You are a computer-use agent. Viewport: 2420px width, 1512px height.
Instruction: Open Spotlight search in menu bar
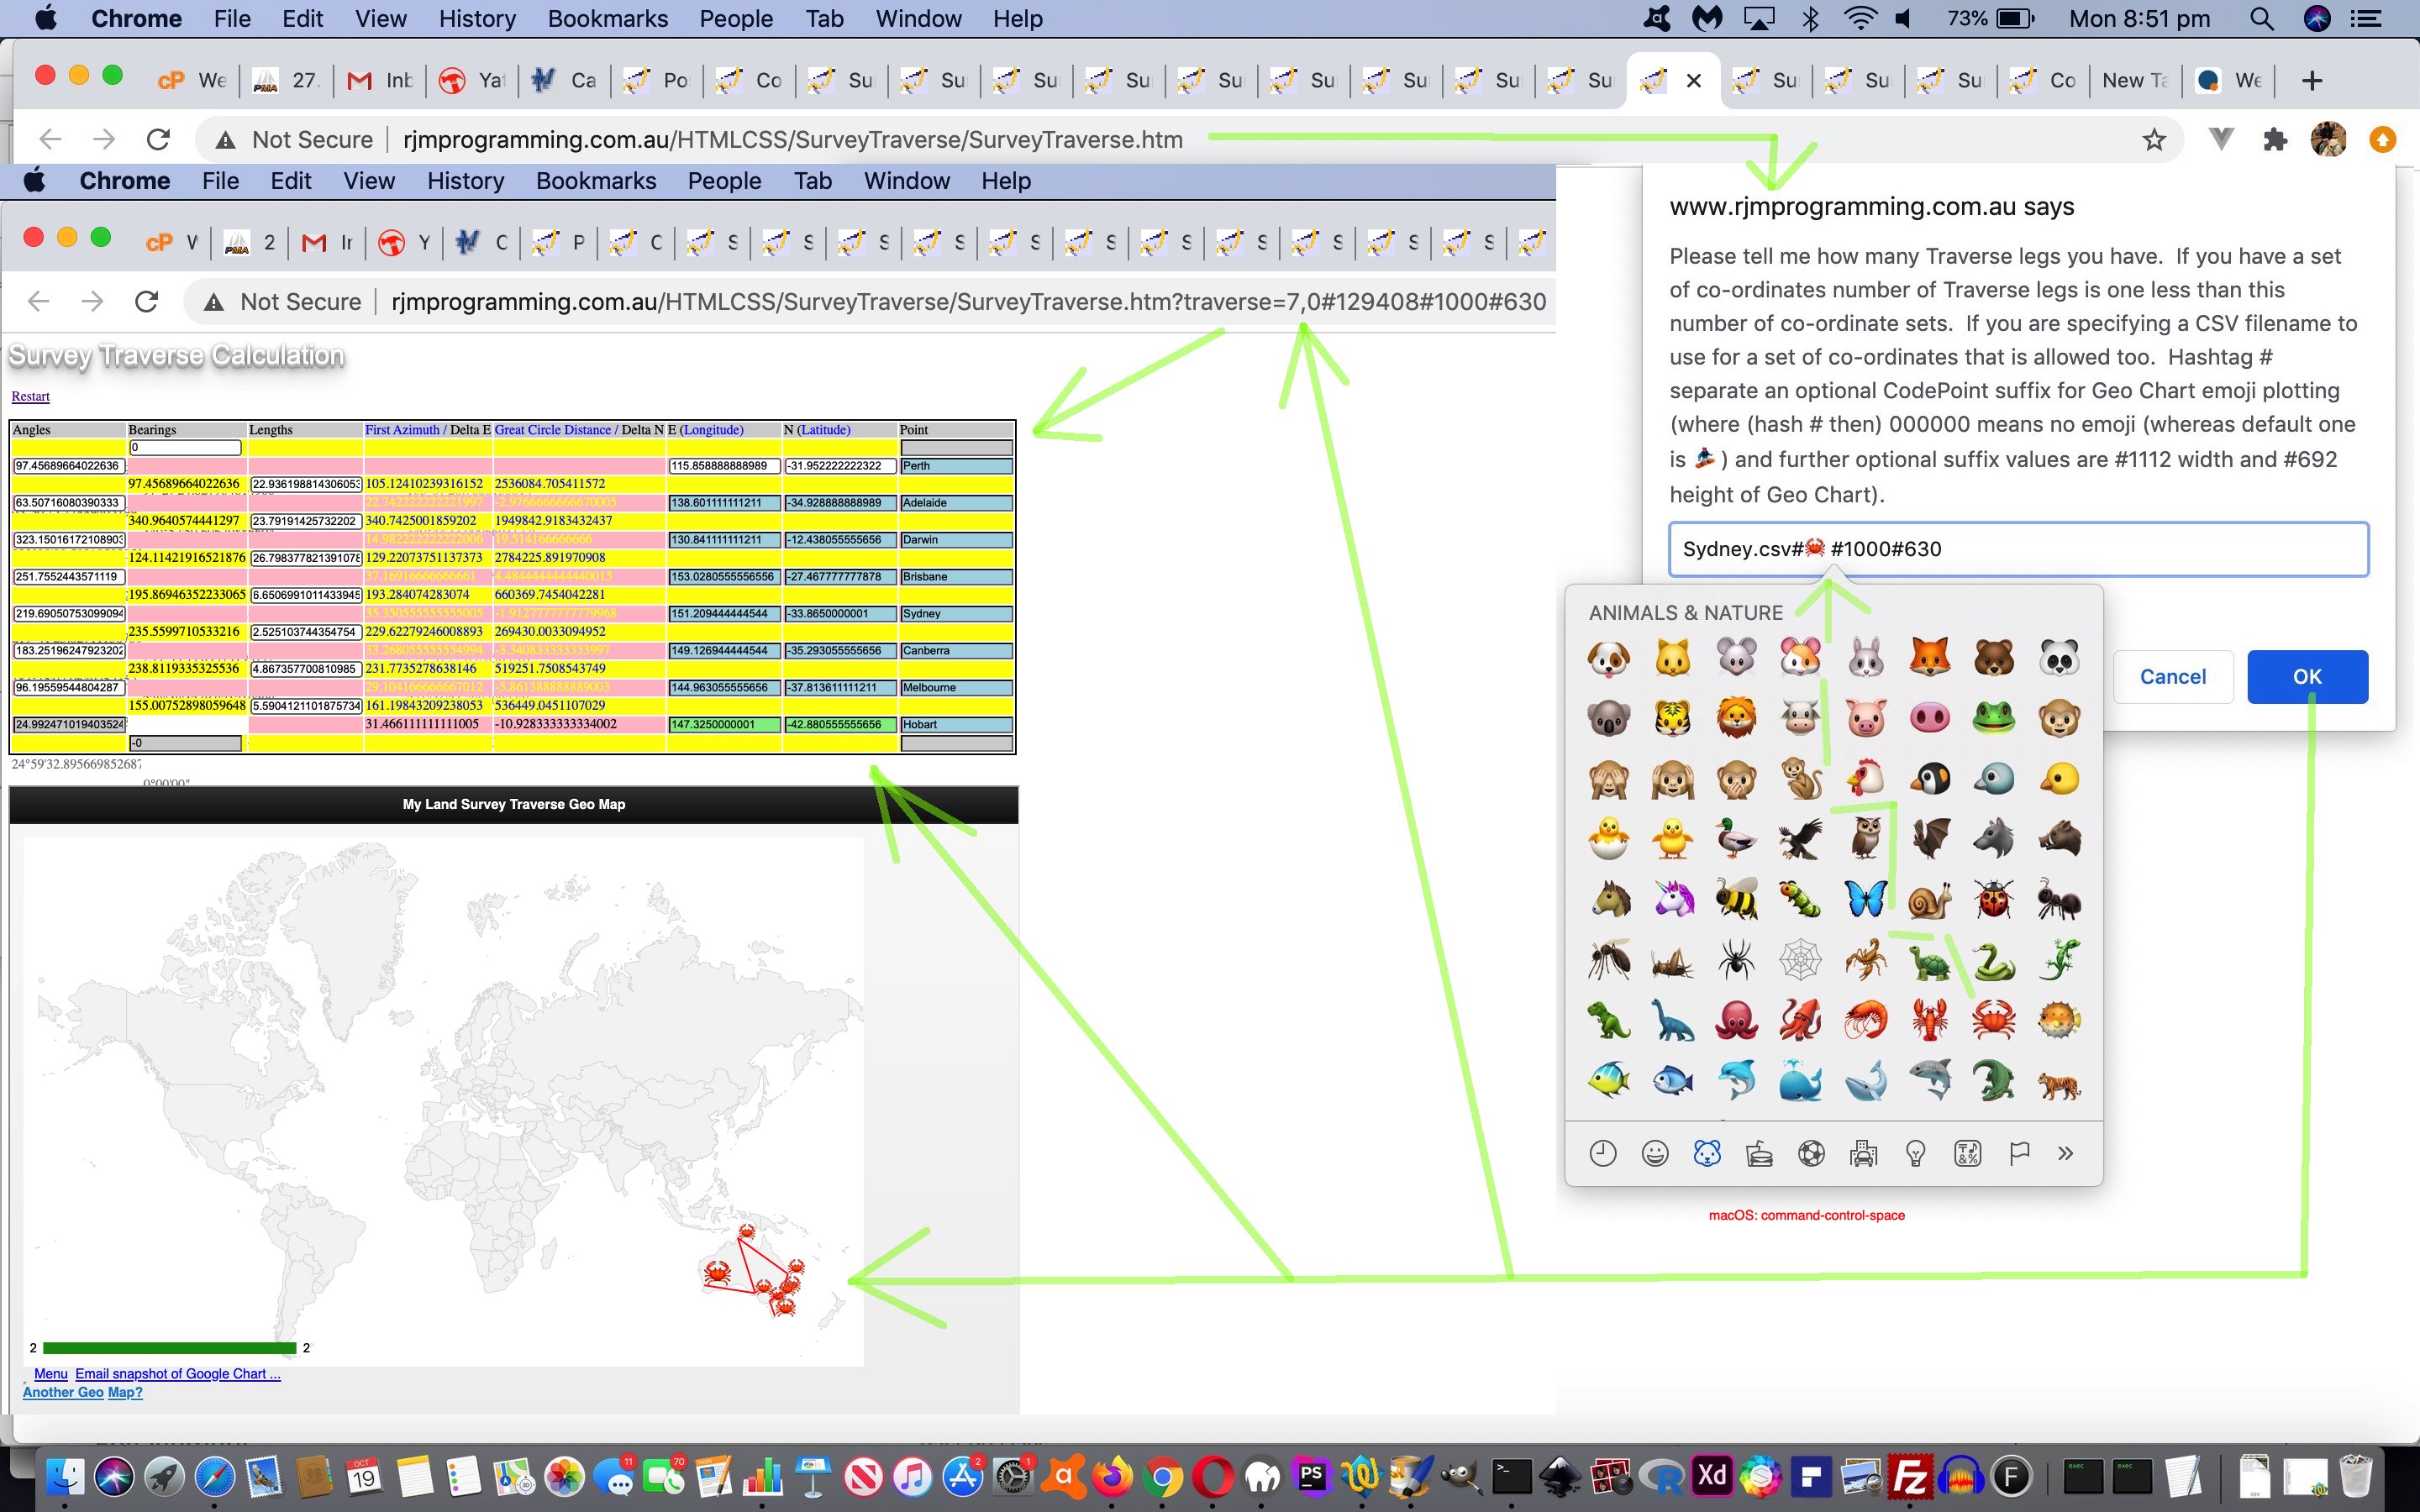tap(2261, 19)
